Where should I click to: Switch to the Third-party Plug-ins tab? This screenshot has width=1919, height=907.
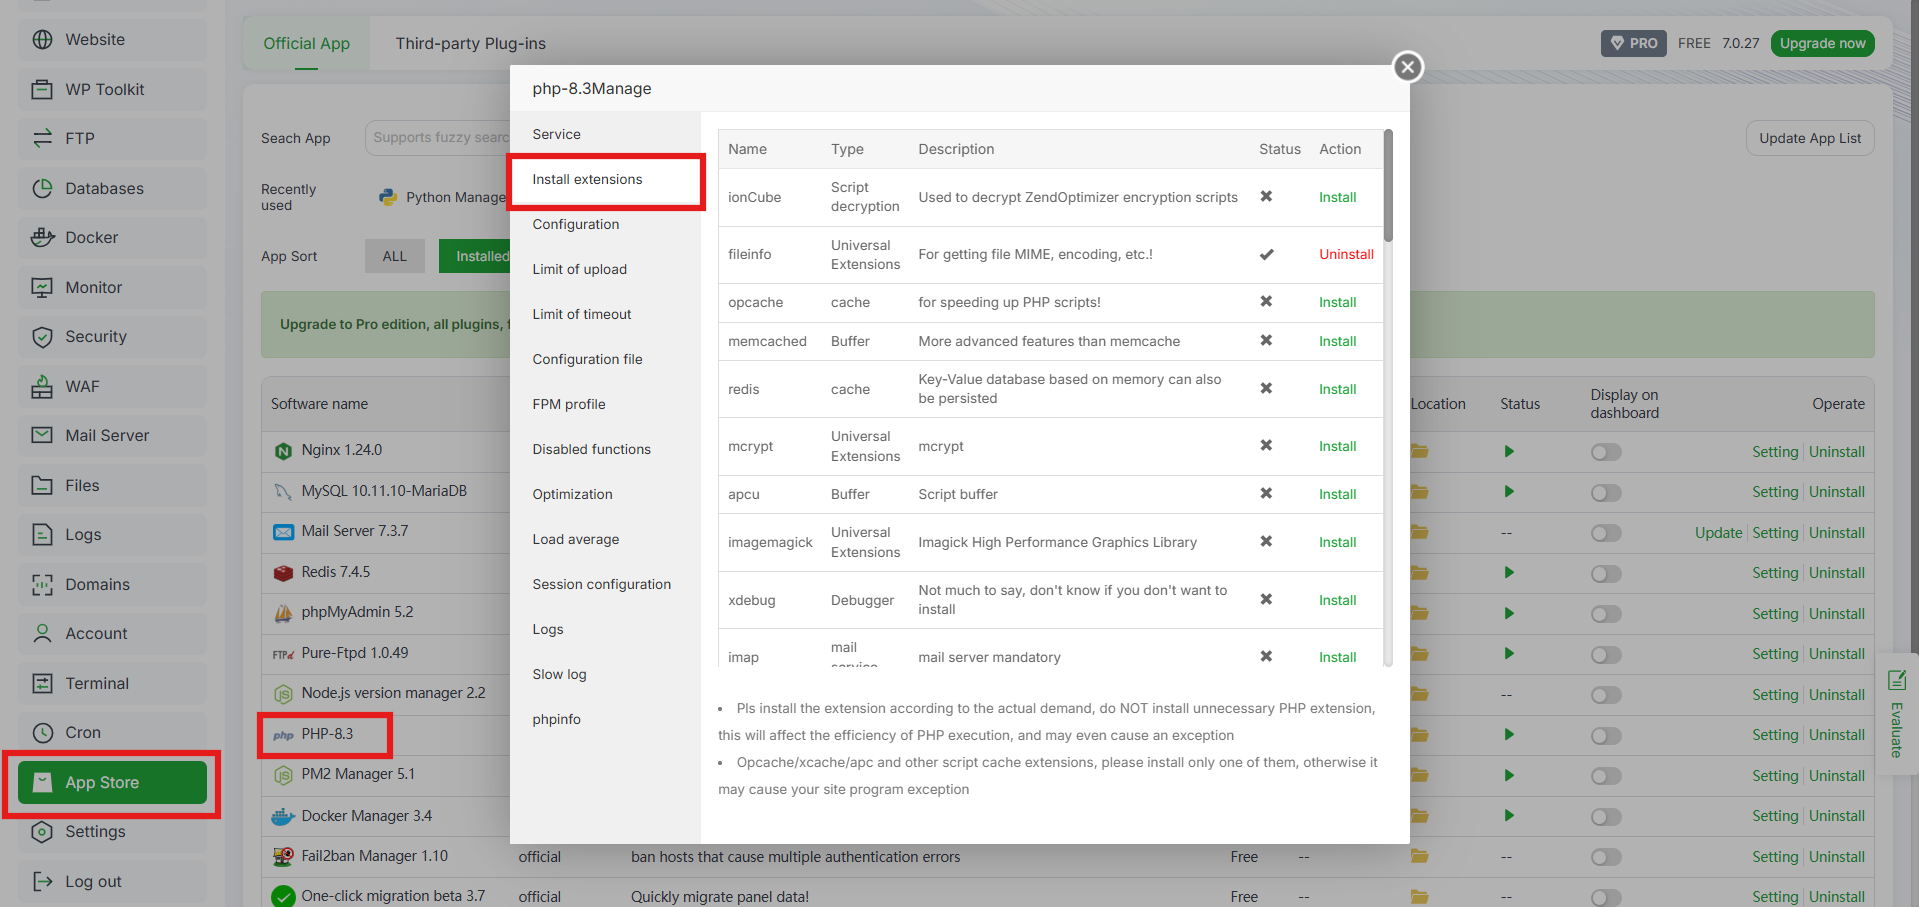click(470, 43)
